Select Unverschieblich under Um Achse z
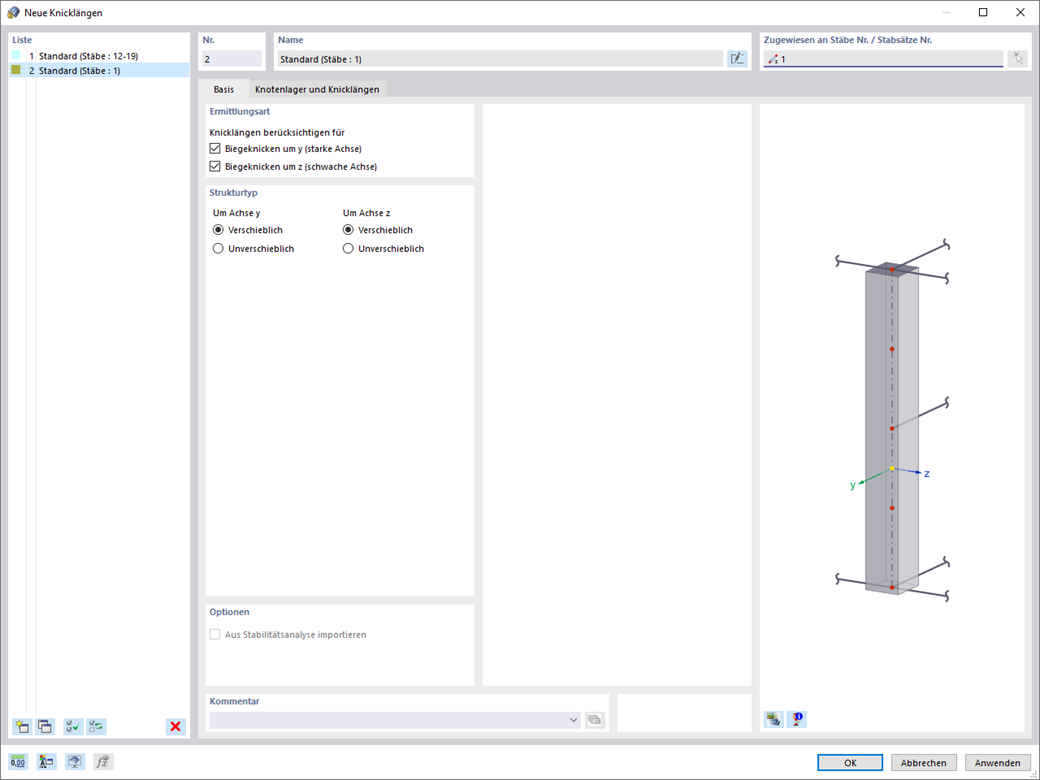The height and width of the screenshot is (780, 1040). 348,249
